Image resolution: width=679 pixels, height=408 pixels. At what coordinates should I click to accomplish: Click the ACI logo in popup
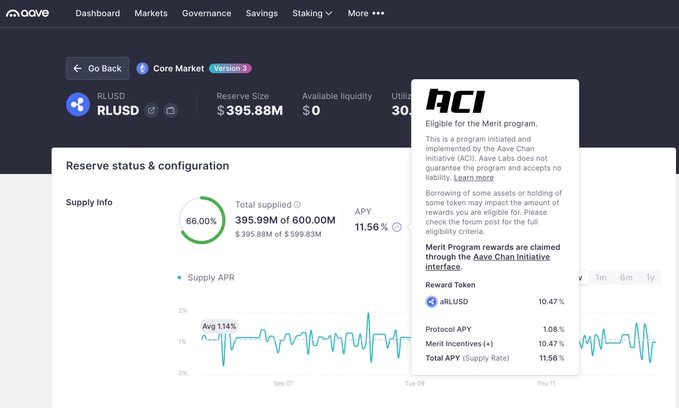click(x=454, y=100)
